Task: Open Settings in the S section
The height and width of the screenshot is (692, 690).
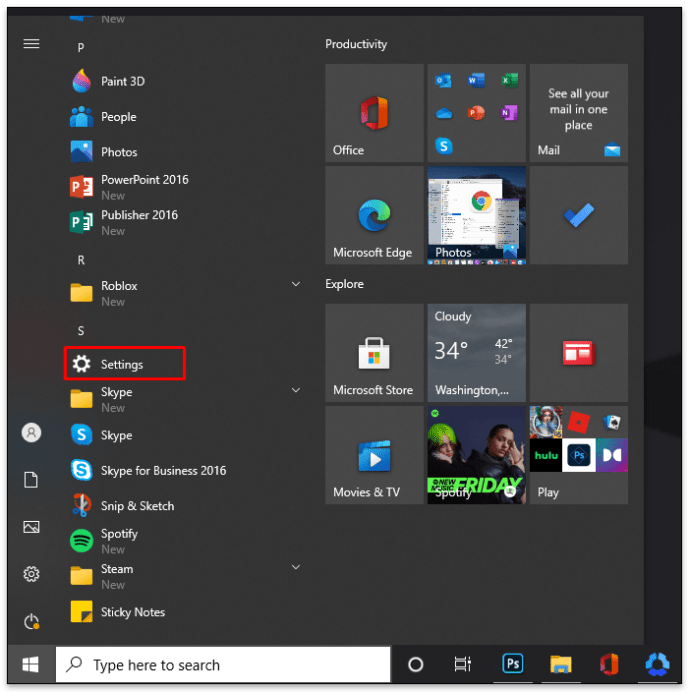Action: [x=125, y=364]
